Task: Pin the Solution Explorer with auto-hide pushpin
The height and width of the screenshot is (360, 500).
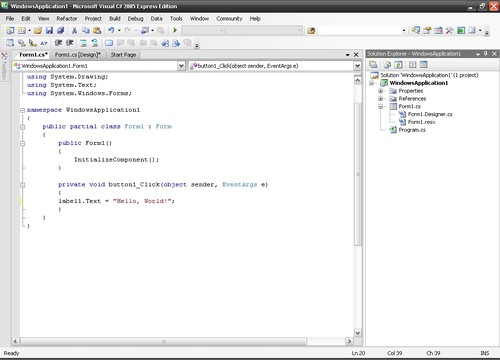Action: (x=486, y=54)
